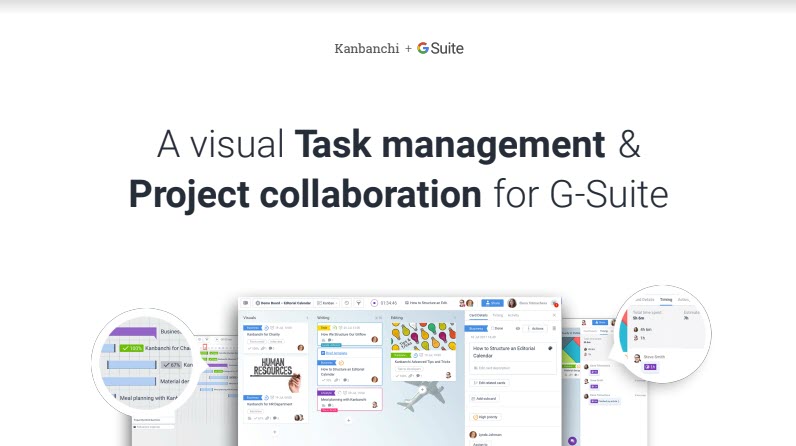Switch to the Timing tab in the card panel
The width and height of the screenshot is (796, 446).
[x=498, y=316]
